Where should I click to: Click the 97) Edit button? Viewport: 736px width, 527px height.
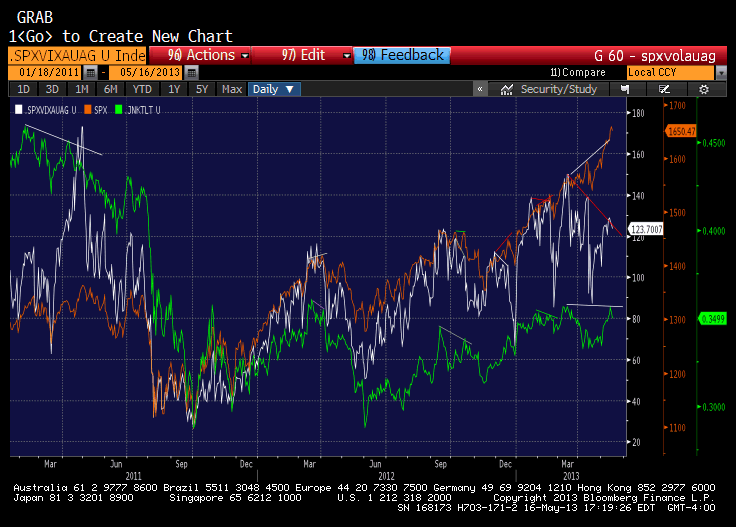(x=303, y=55)
